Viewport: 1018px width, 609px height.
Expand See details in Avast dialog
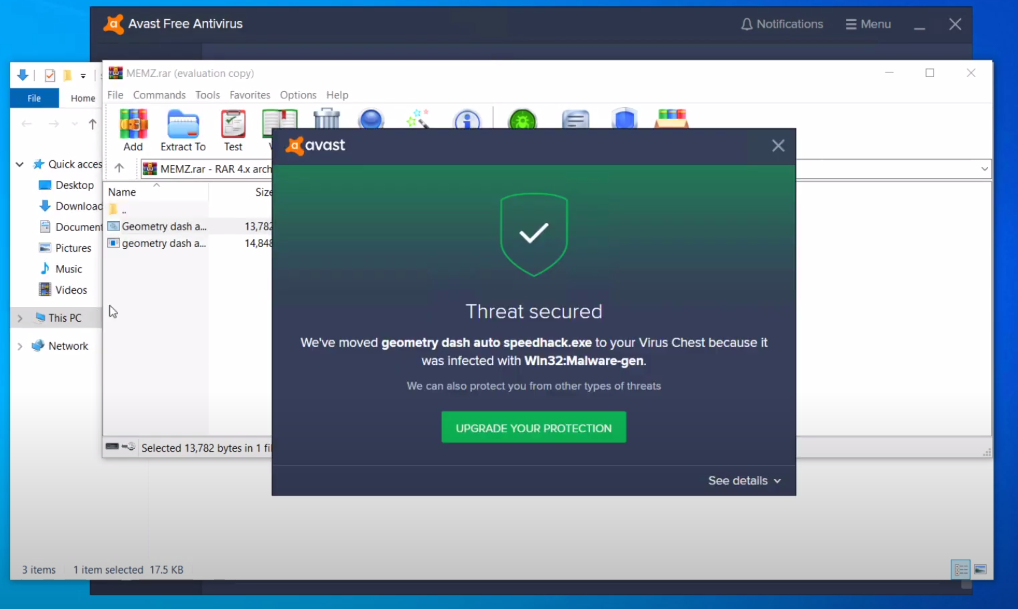[744, 481]
